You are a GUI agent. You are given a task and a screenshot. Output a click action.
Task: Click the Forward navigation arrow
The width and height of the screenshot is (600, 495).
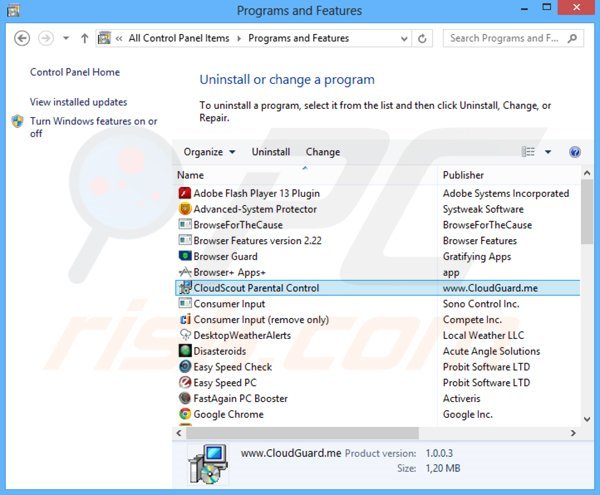tap(46, 38)
